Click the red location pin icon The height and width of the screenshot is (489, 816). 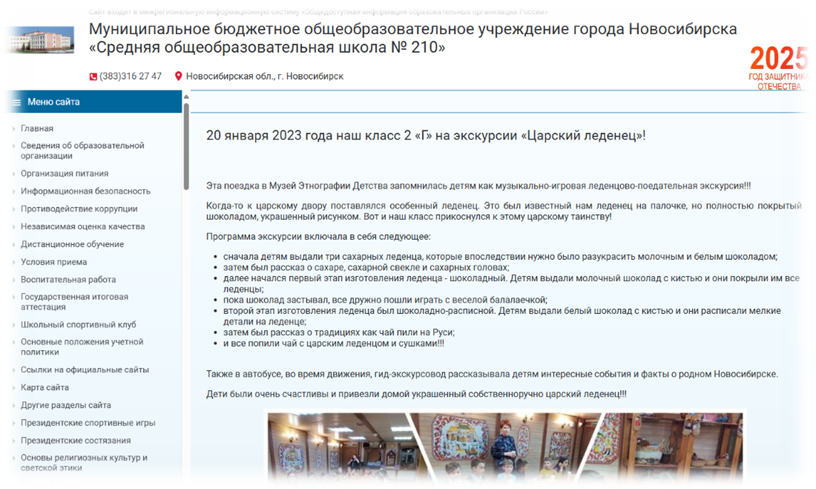[179, 76]
